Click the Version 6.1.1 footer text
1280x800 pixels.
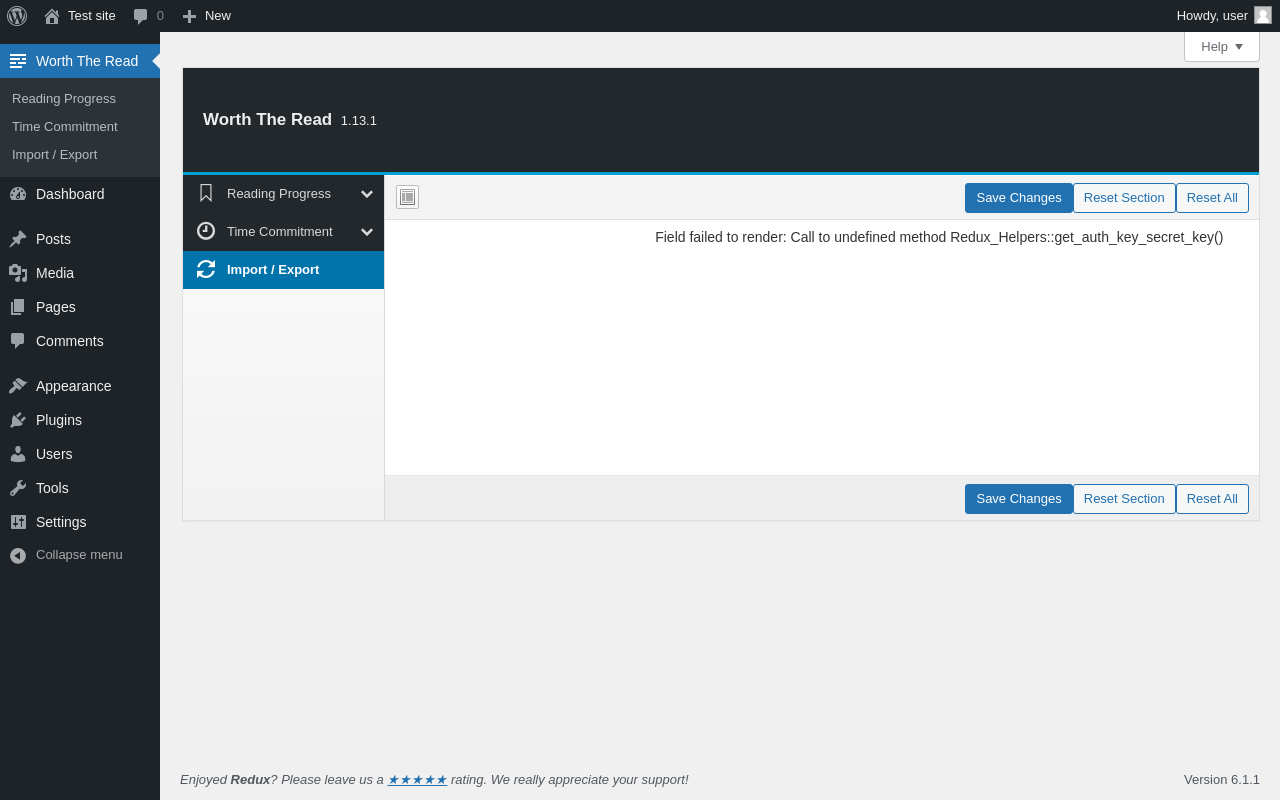[x=1222, y=780]
